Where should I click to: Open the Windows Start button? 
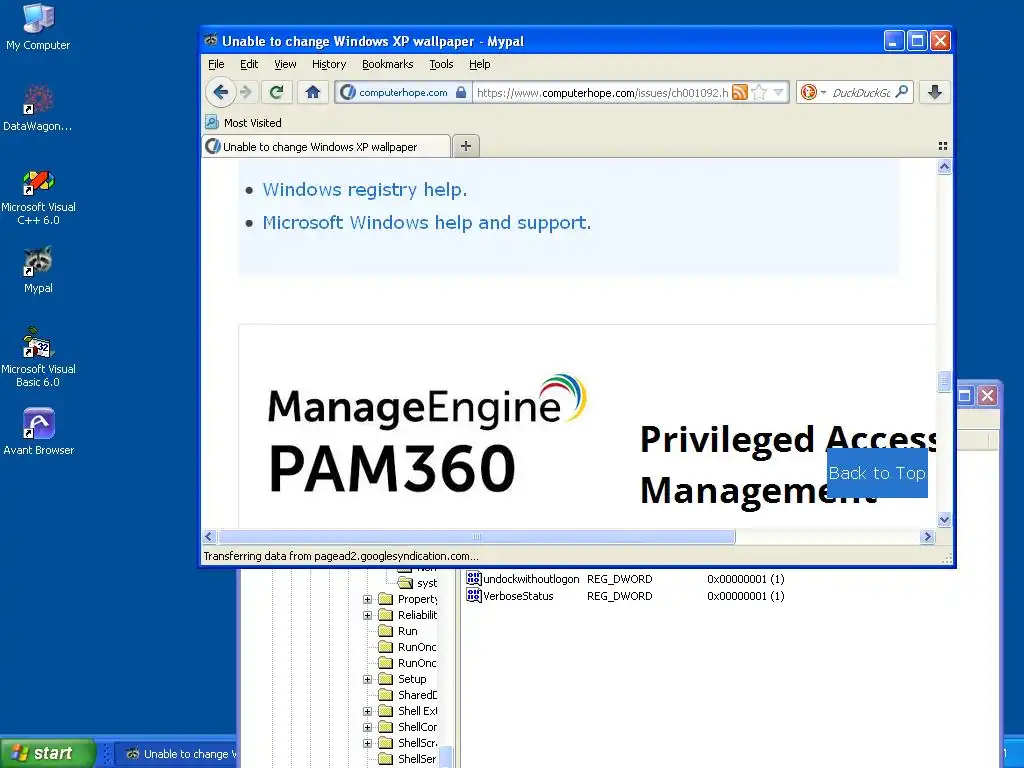tap(47, 753)
